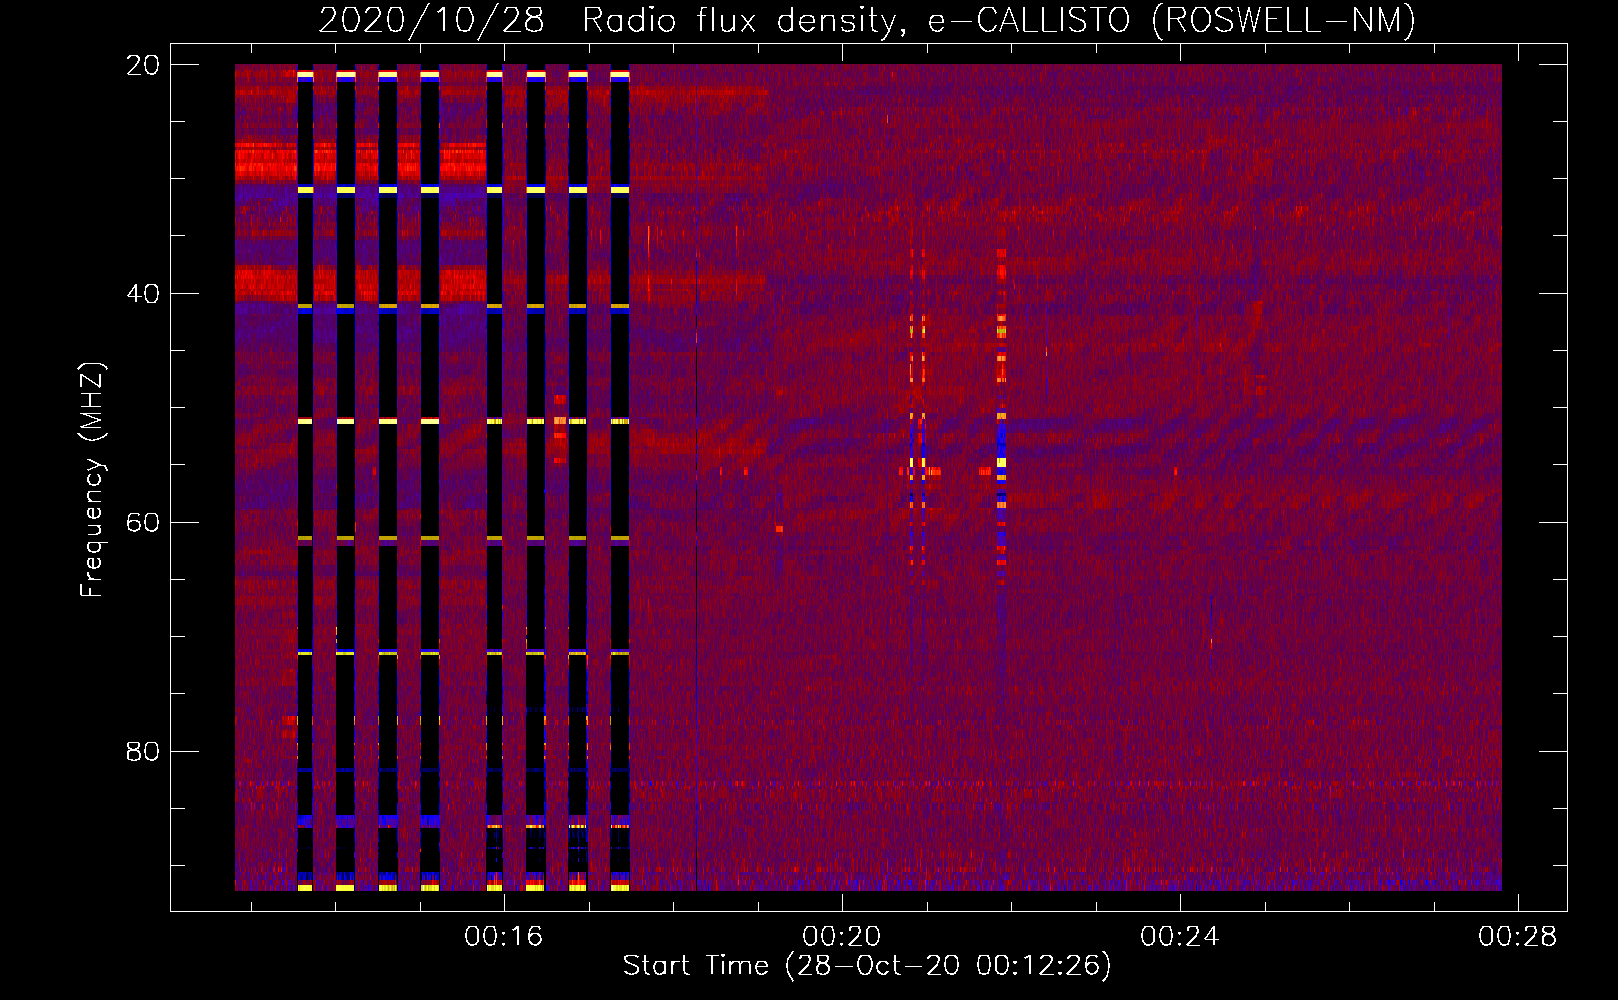
Task: Select the 80 MHz y-axis tick label
Action: tap(143, 751)
